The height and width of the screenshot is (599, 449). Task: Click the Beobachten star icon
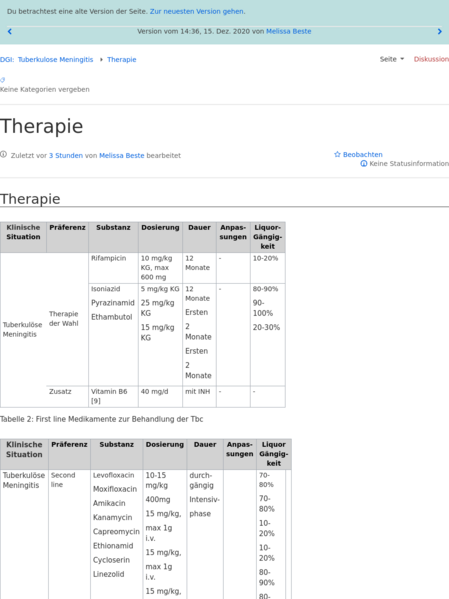[337, 154]
